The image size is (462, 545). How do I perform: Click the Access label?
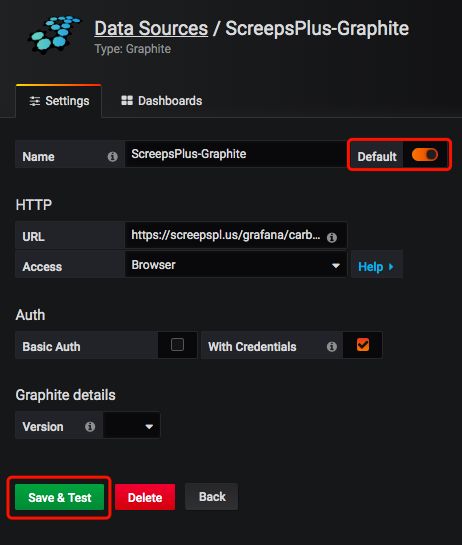pyautogui.click(x=42, y=267)
